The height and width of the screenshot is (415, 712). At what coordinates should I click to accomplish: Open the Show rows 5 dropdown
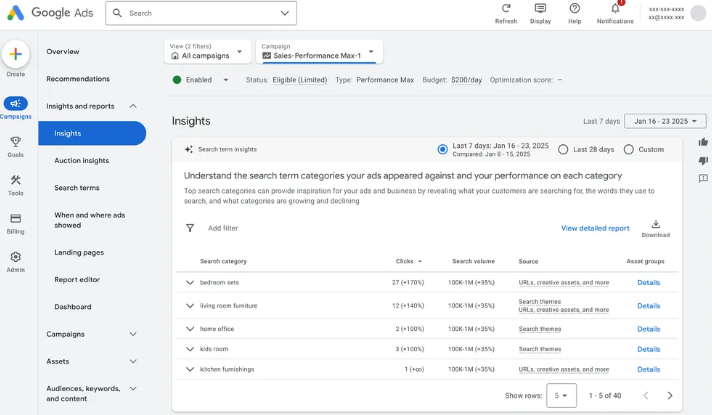[561, 395]
